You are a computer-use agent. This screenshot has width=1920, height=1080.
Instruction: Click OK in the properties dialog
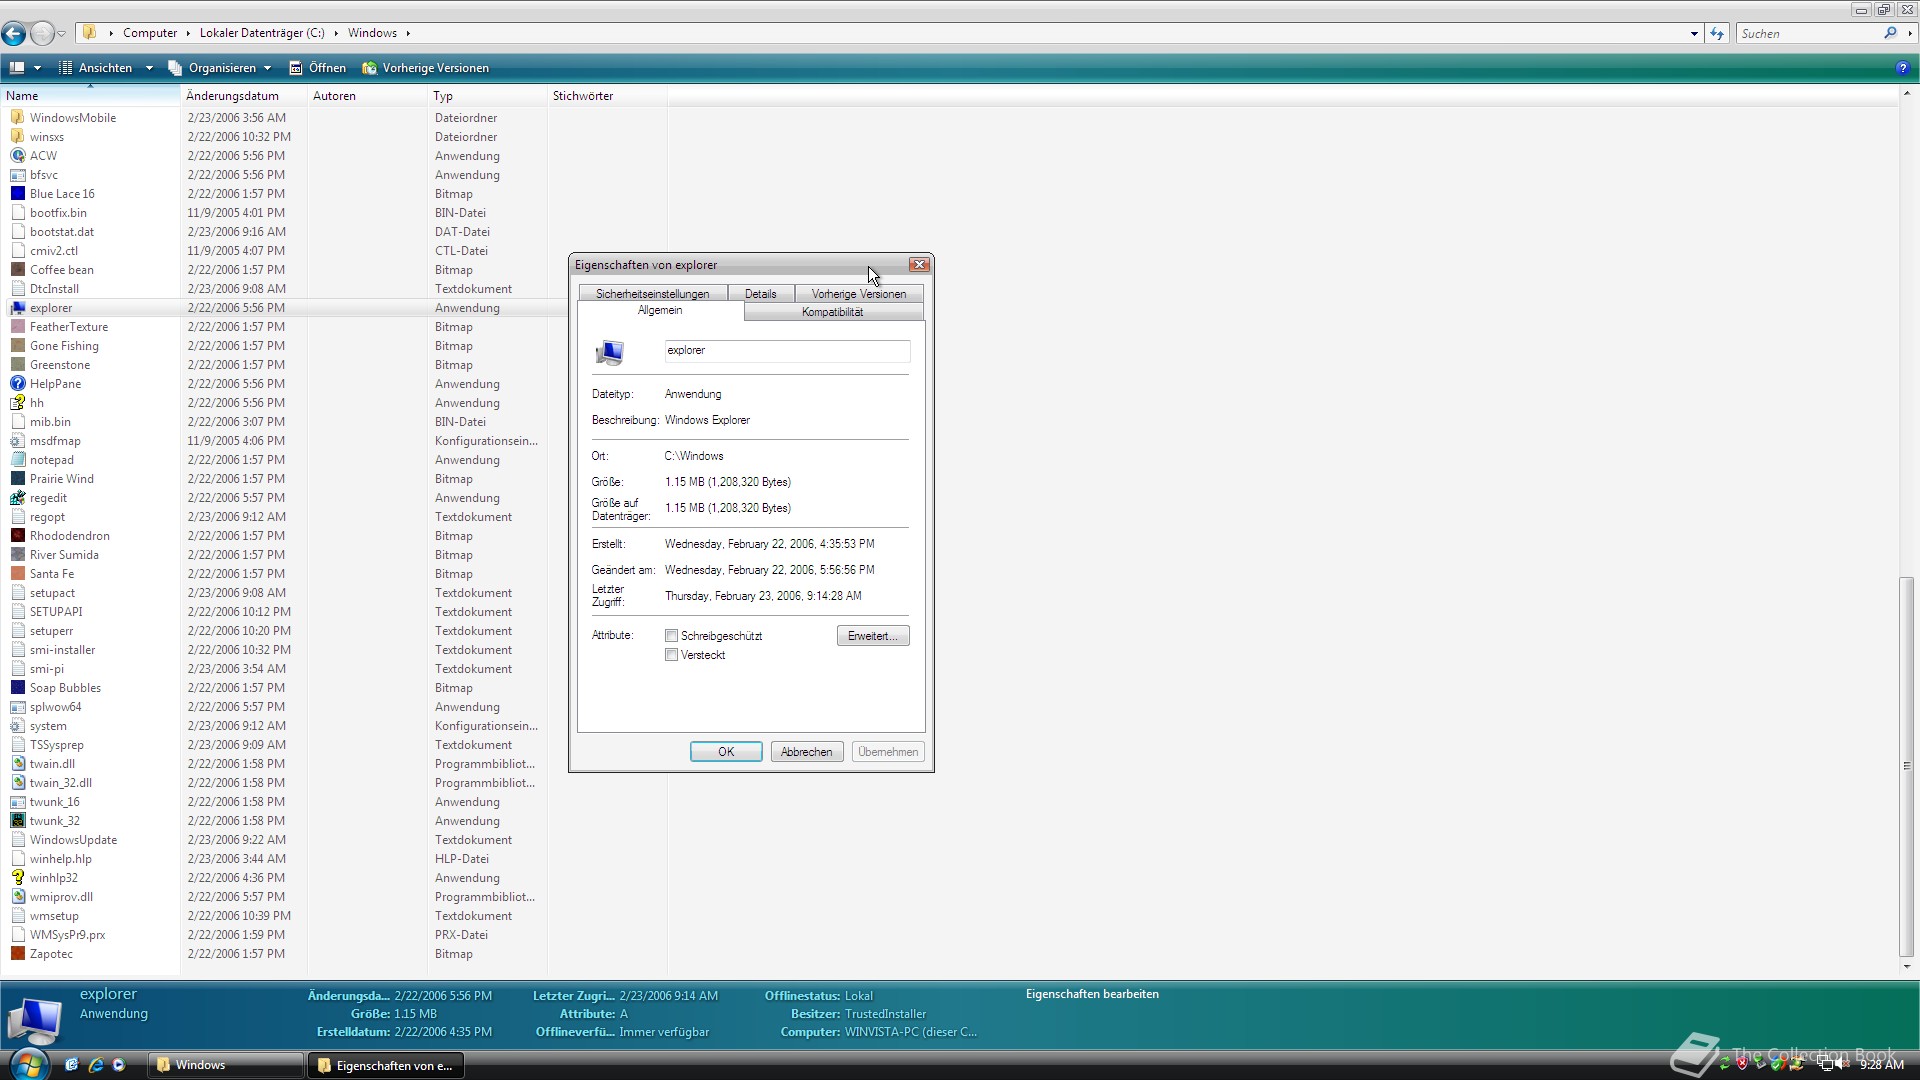[x=726, y=752]
